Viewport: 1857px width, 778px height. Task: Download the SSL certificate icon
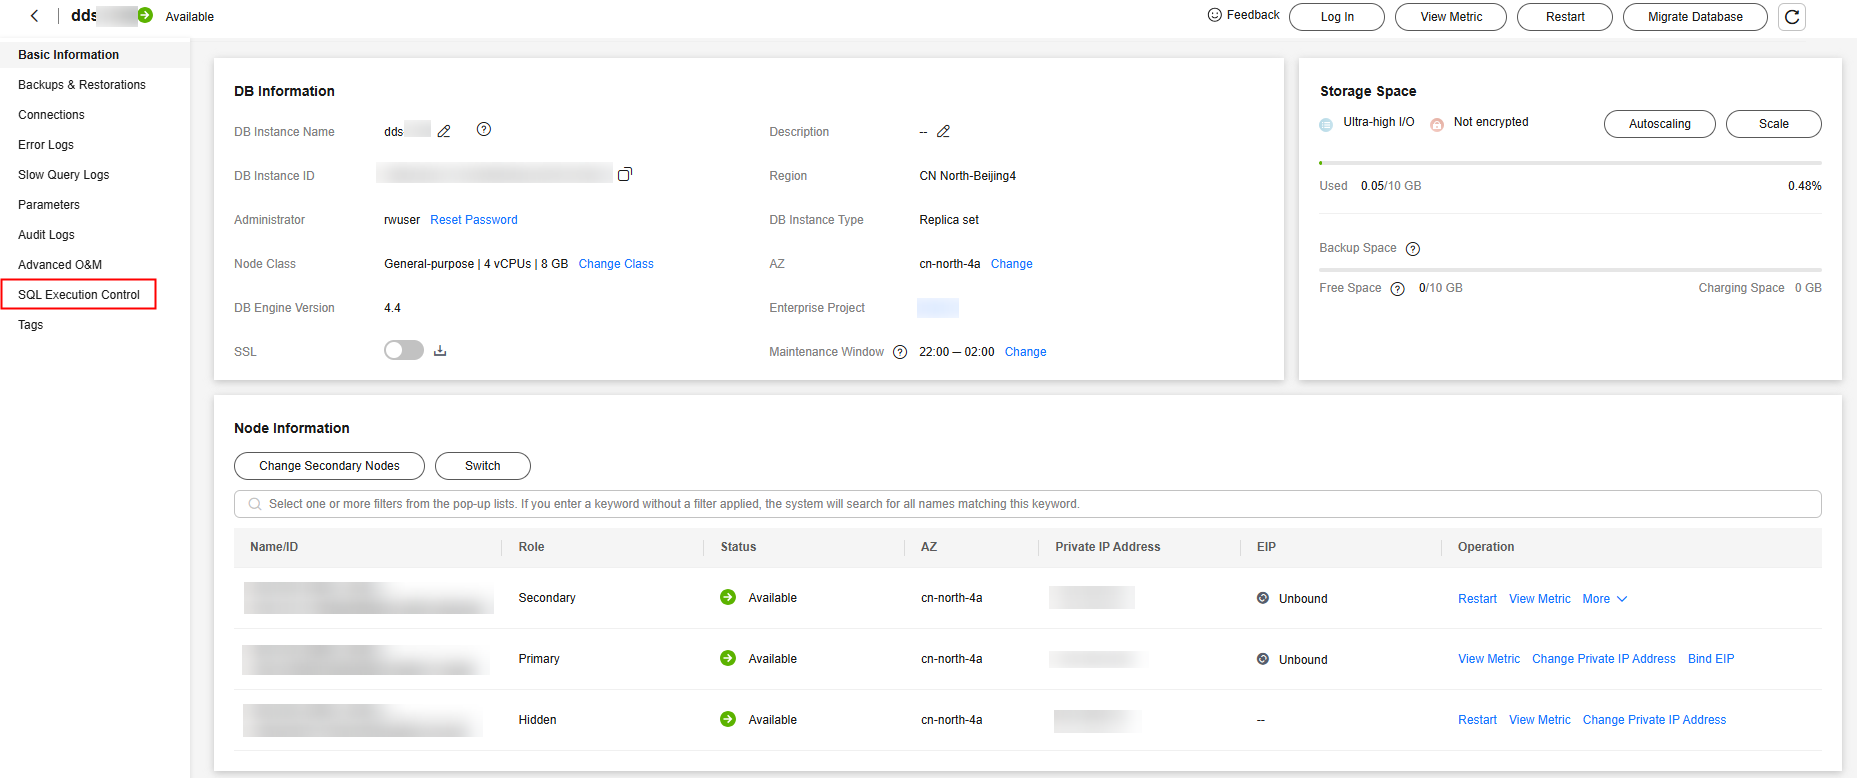pyautogui.click(x=440, y=351)
